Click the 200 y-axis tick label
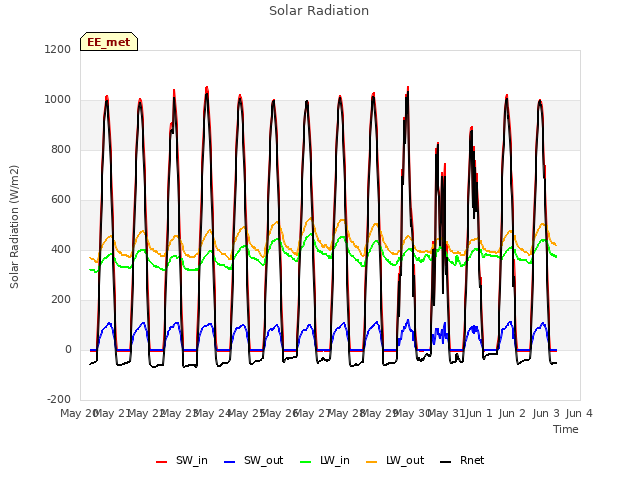Screen dimensions: 640x480 pos(61,300)
